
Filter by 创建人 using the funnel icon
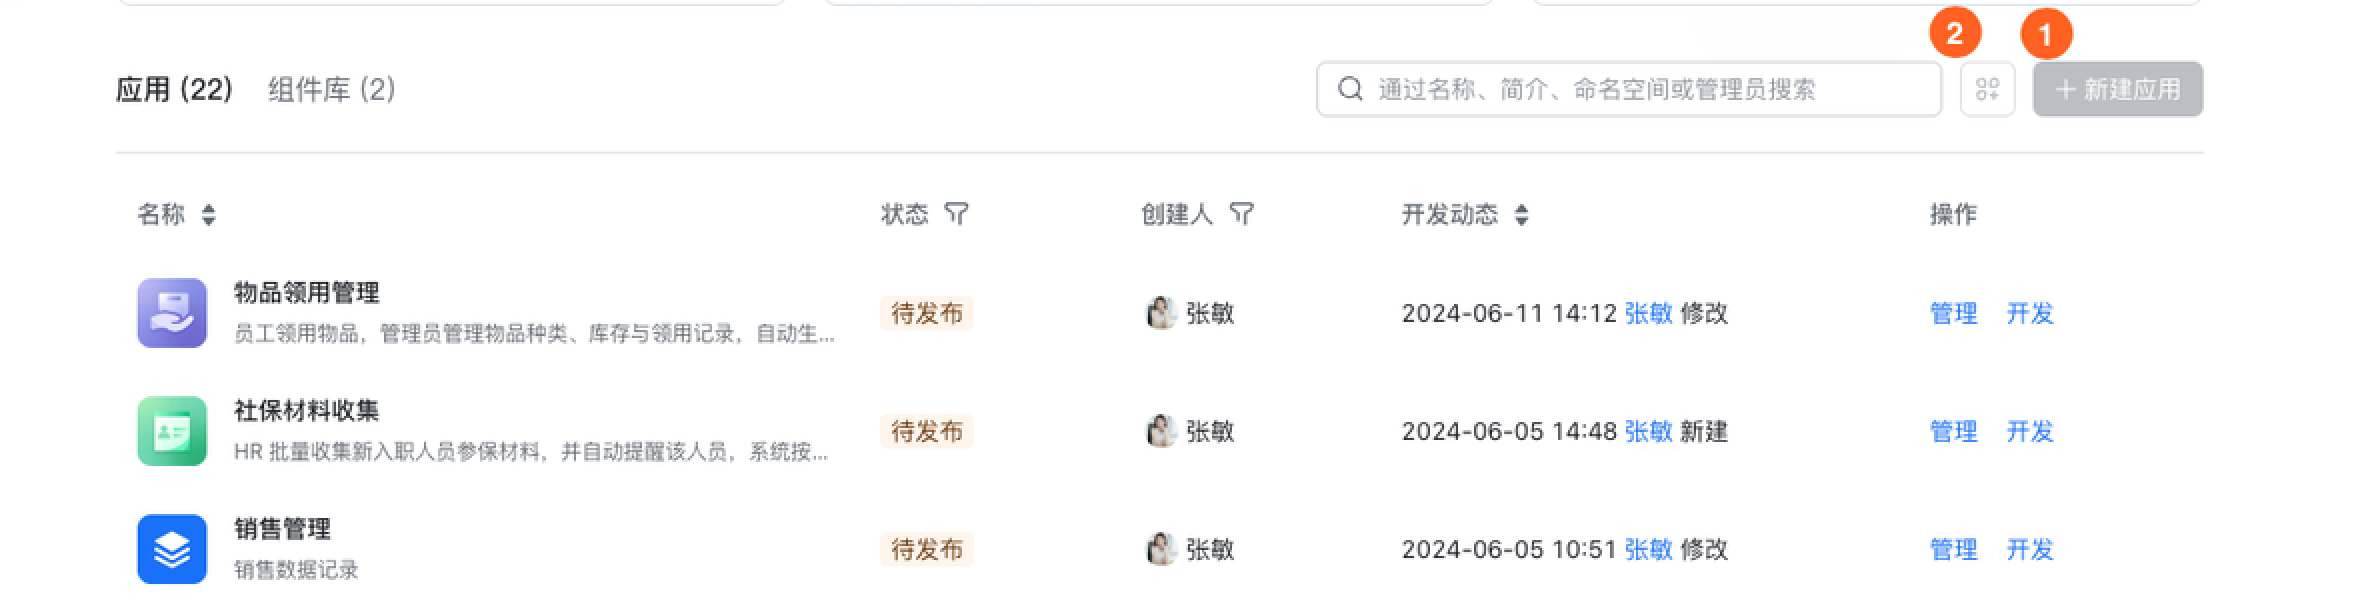1241,214
